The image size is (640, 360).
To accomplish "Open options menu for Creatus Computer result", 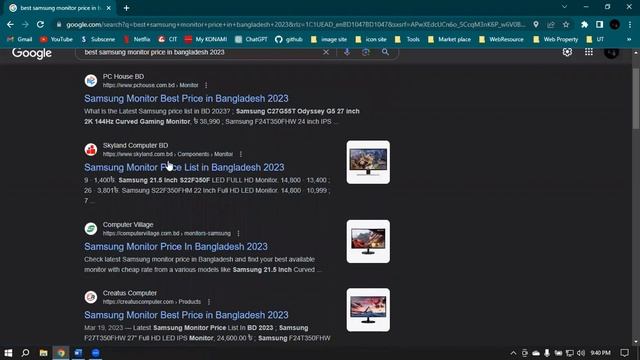I will pyautogui.click(x=209, y=302).
